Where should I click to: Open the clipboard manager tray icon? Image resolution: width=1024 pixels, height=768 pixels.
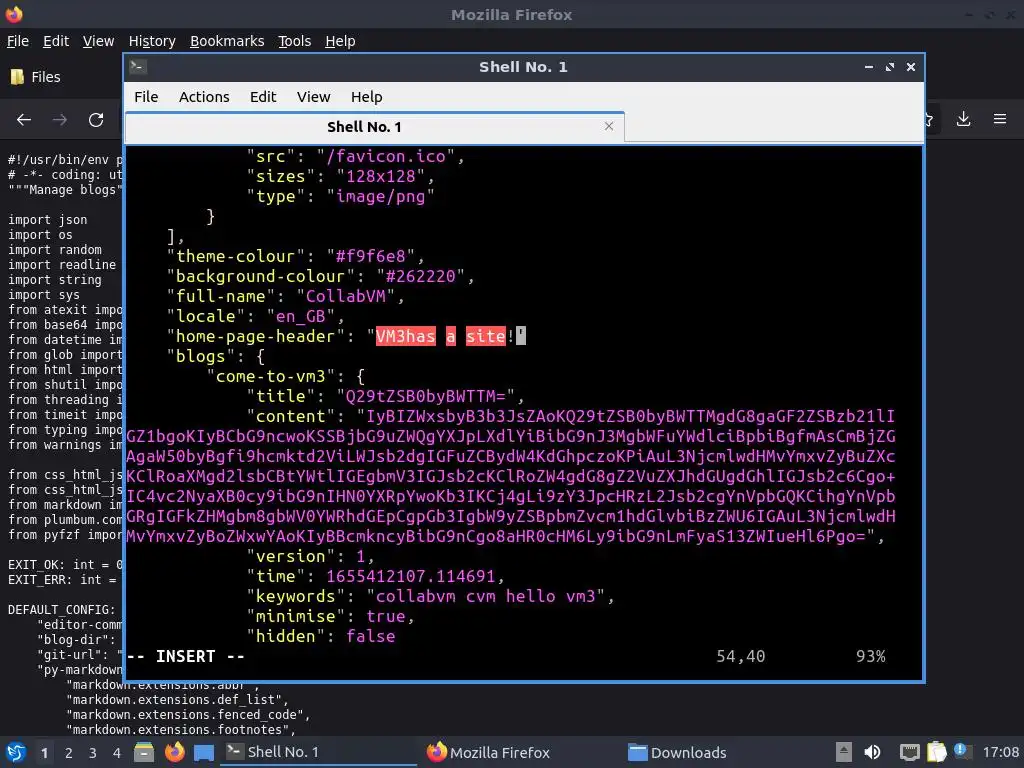point(936,752)
